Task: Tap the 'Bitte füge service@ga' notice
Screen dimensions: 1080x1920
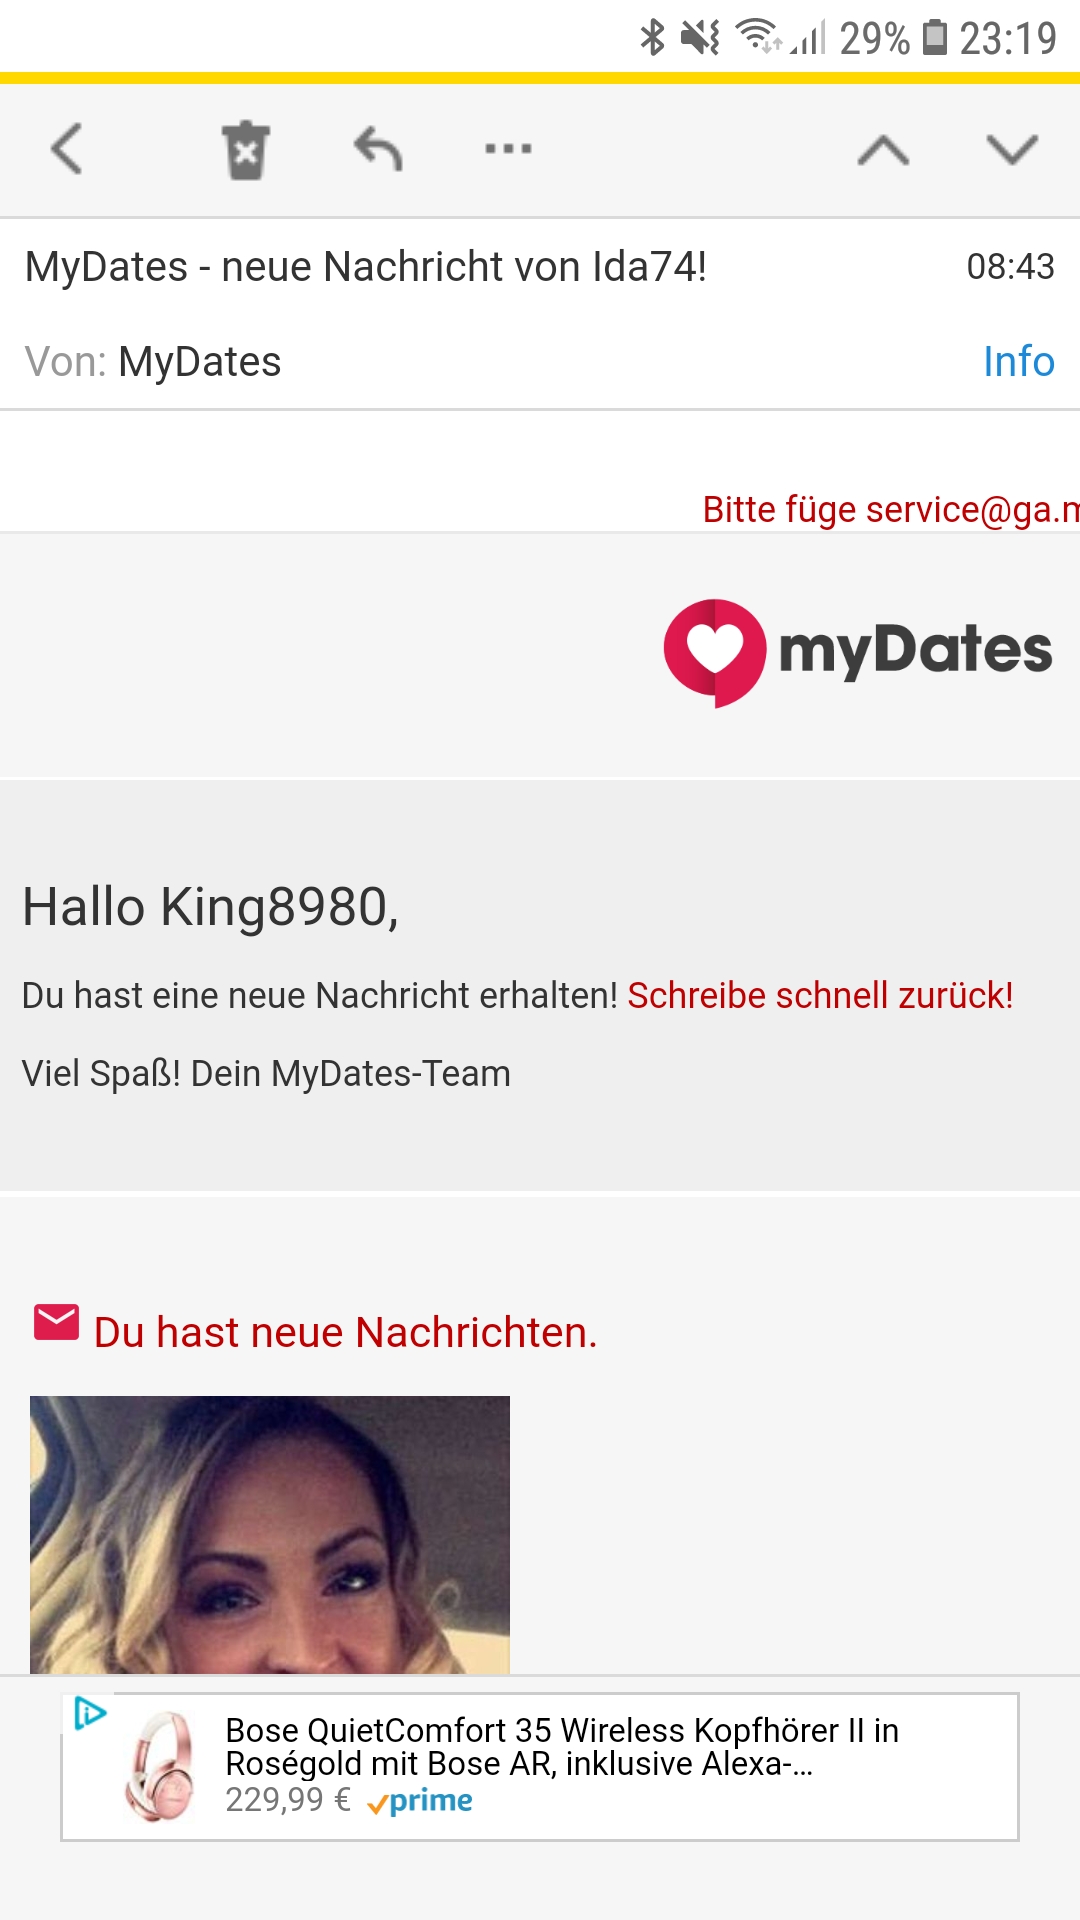Action: (x=890, y=510)
